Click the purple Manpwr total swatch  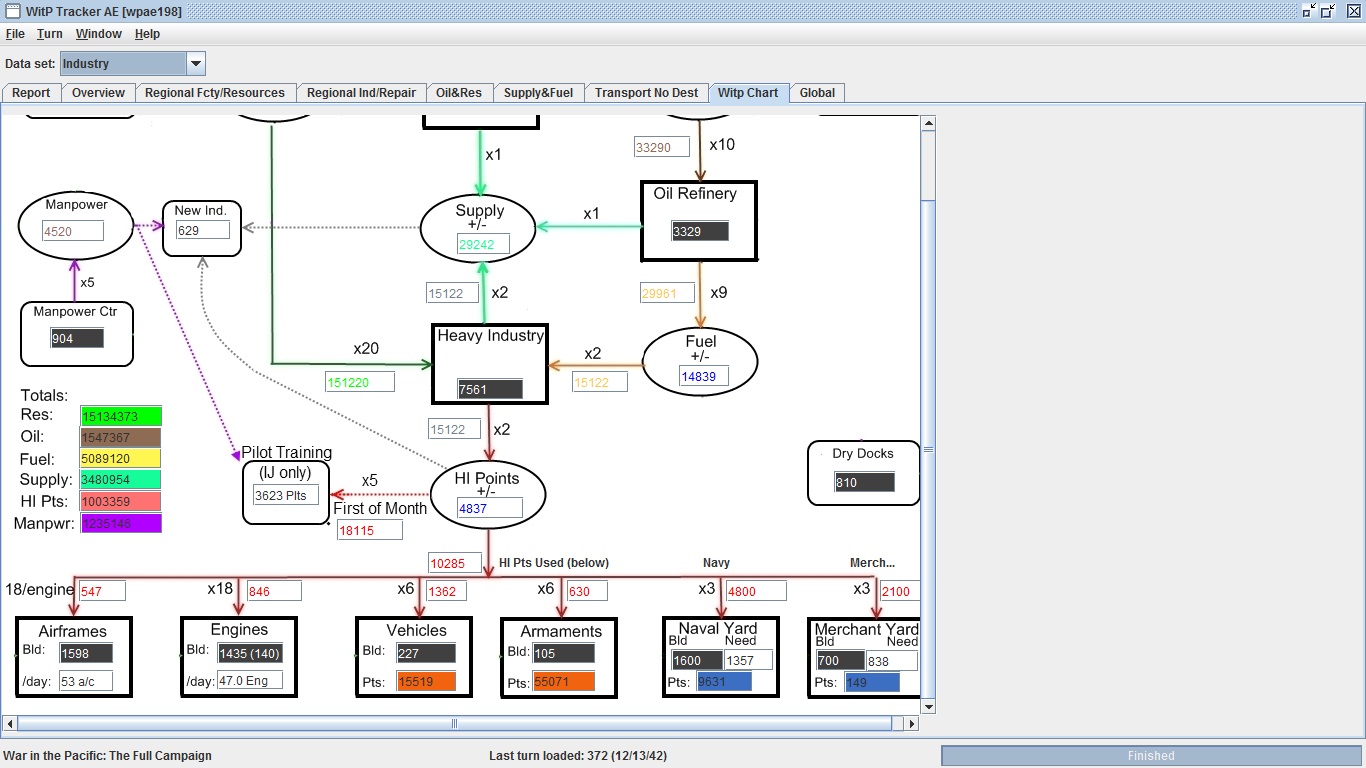coord(121,523)
